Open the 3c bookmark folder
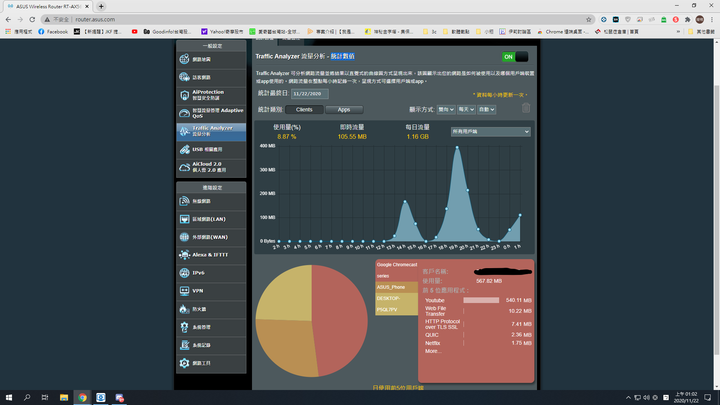 pyautogui.click(x=430, y=32)
